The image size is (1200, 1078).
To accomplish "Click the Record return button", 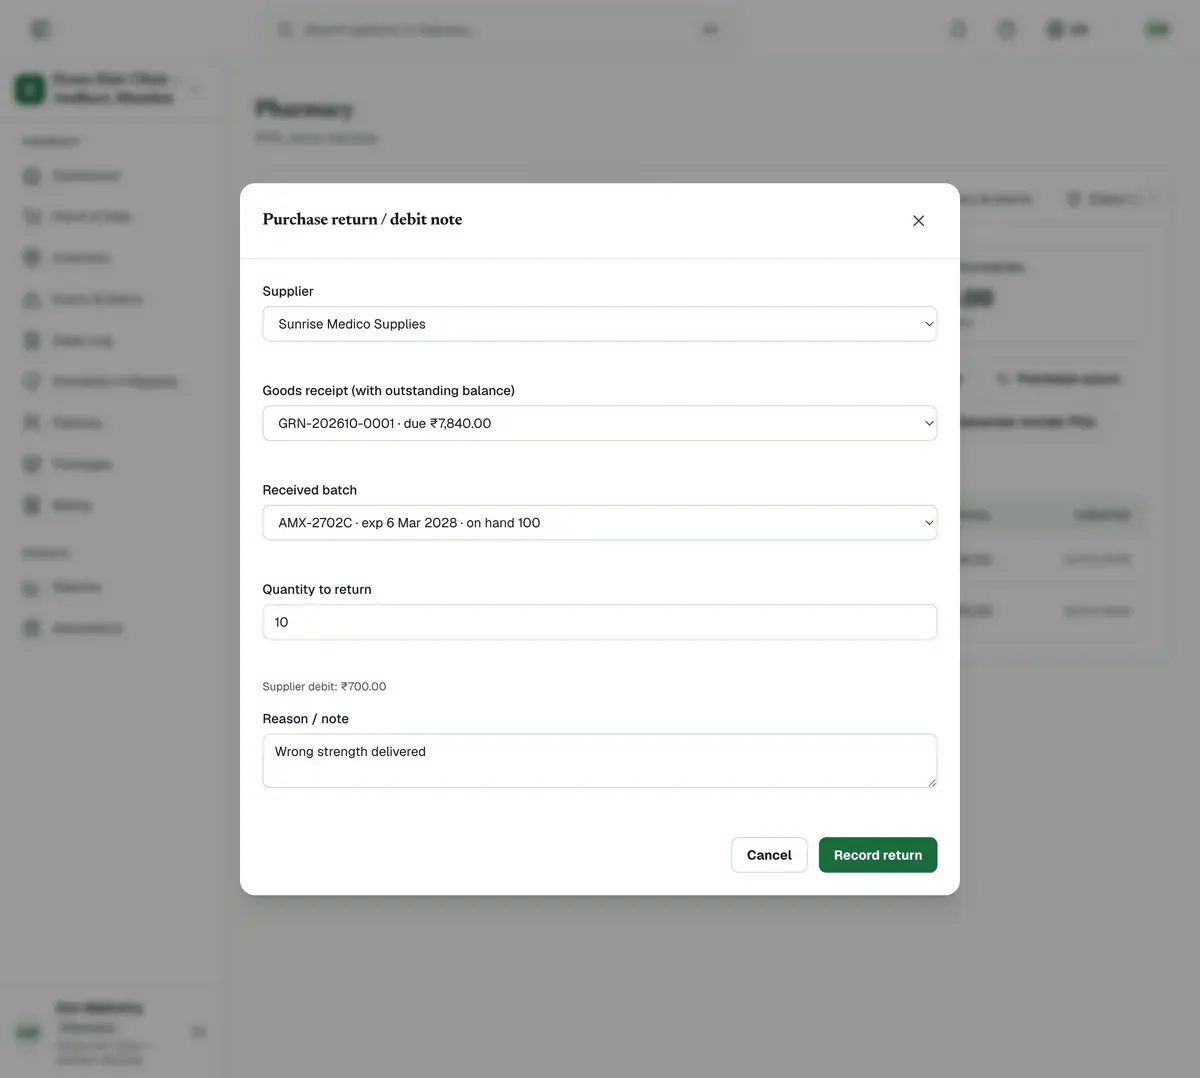I will coord(878,855).
